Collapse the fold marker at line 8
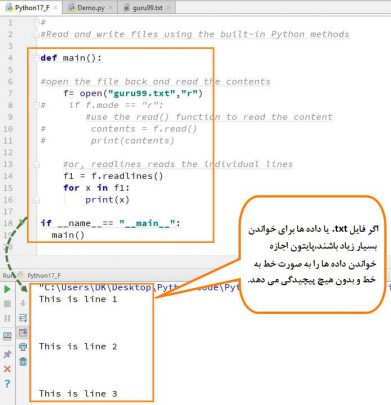Viewport: 391px width, 405px height. (36, 105)
